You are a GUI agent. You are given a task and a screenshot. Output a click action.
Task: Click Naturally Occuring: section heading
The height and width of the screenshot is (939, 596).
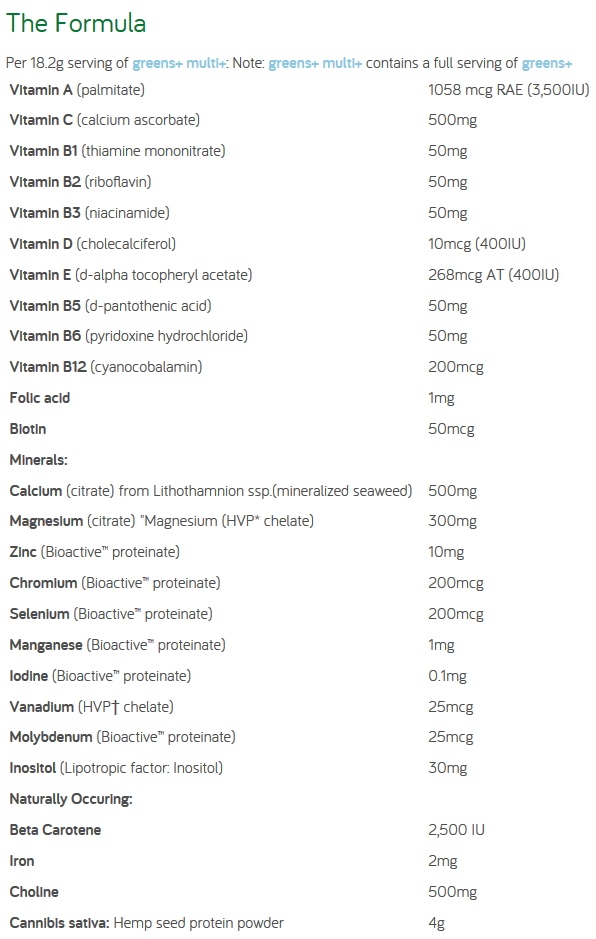71,799
